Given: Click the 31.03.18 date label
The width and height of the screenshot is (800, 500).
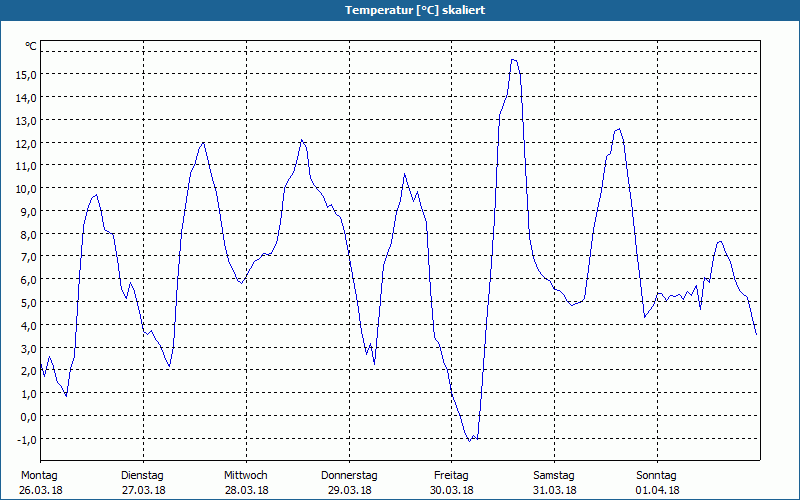Looking at the screenshot, I should coord(555,490).
